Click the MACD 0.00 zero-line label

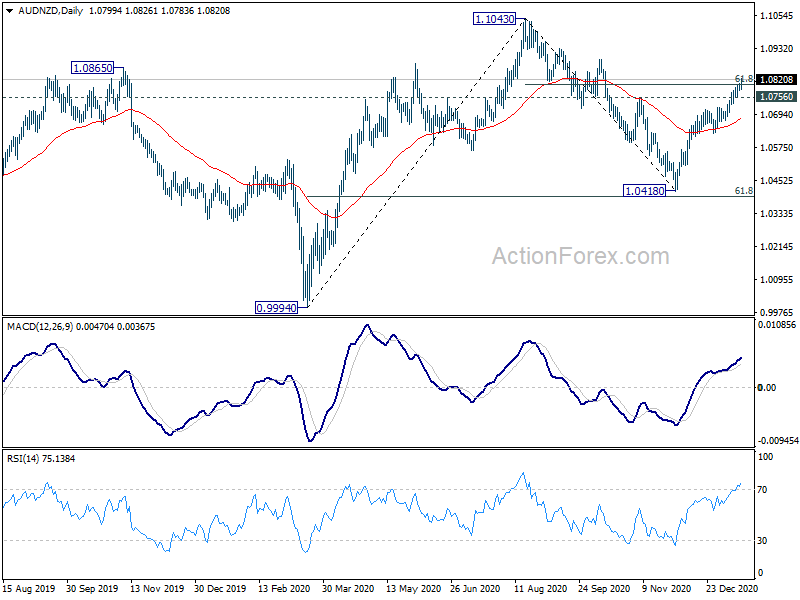pos(767,388)
